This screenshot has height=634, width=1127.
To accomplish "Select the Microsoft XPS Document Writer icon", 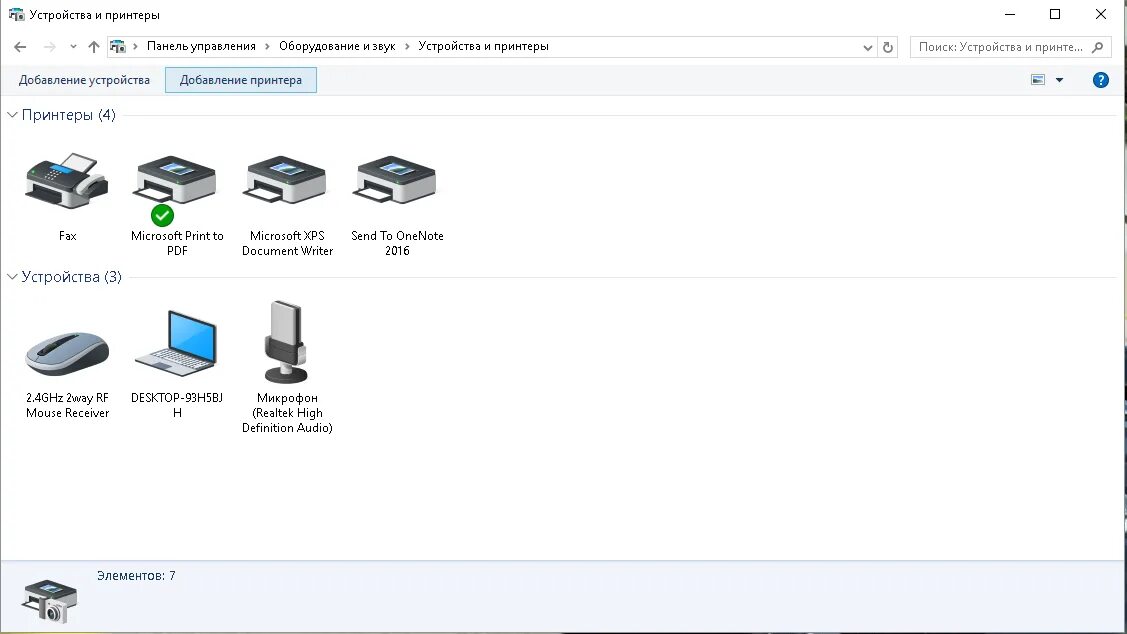I will (287, 180).
